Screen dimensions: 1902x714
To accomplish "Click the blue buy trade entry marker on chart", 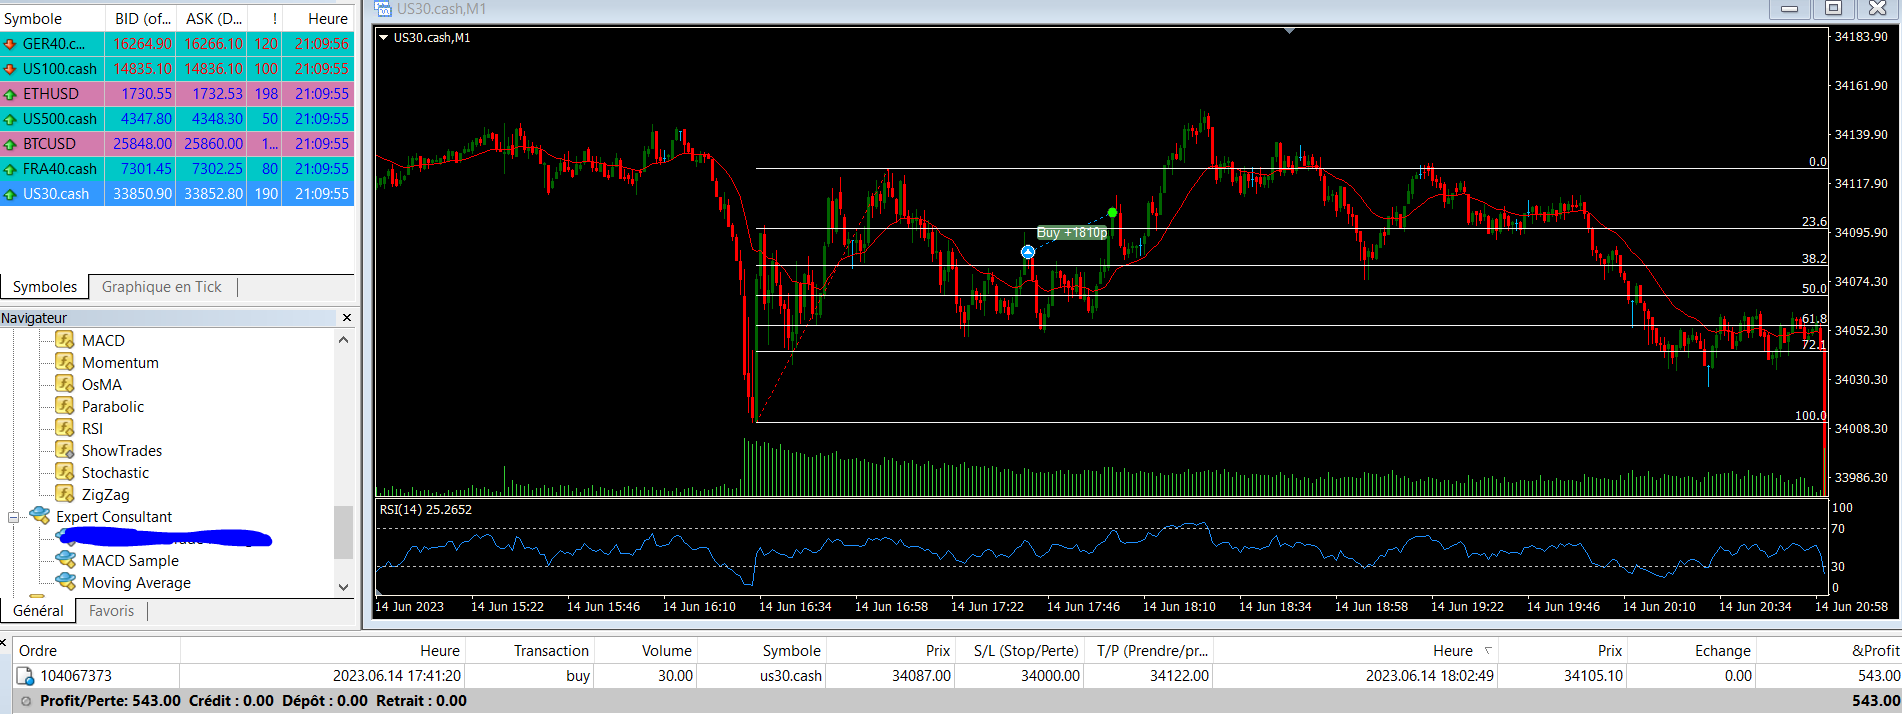I will click(1027, 252).
